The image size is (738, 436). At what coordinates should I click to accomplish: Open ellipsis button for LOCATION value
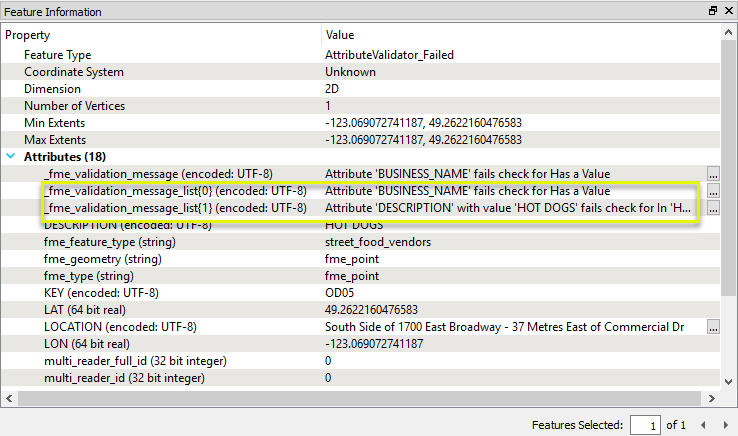(x=712, y=327)
